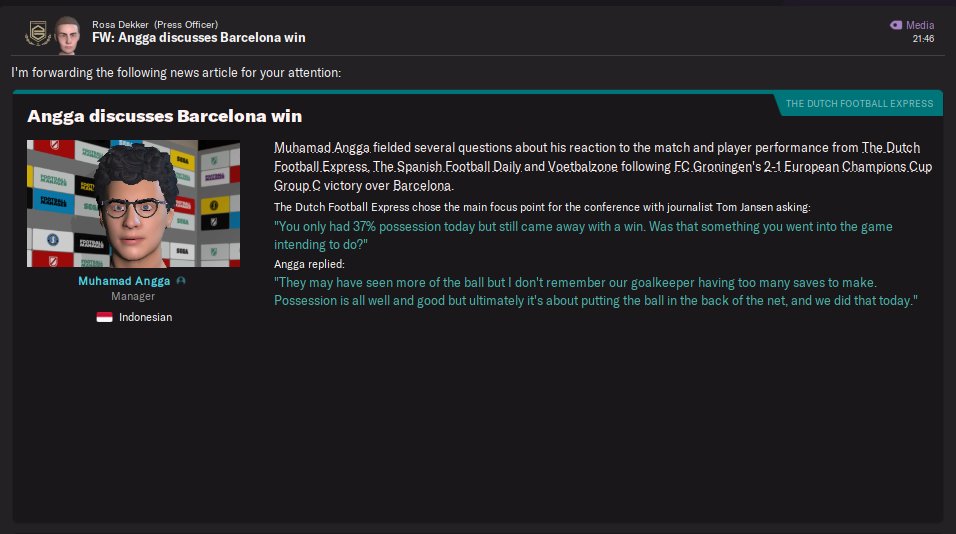This screenshot has width=956, height=534.
Task: Click the '37% possession' journalist question
Action: click(x=583, y=235)
